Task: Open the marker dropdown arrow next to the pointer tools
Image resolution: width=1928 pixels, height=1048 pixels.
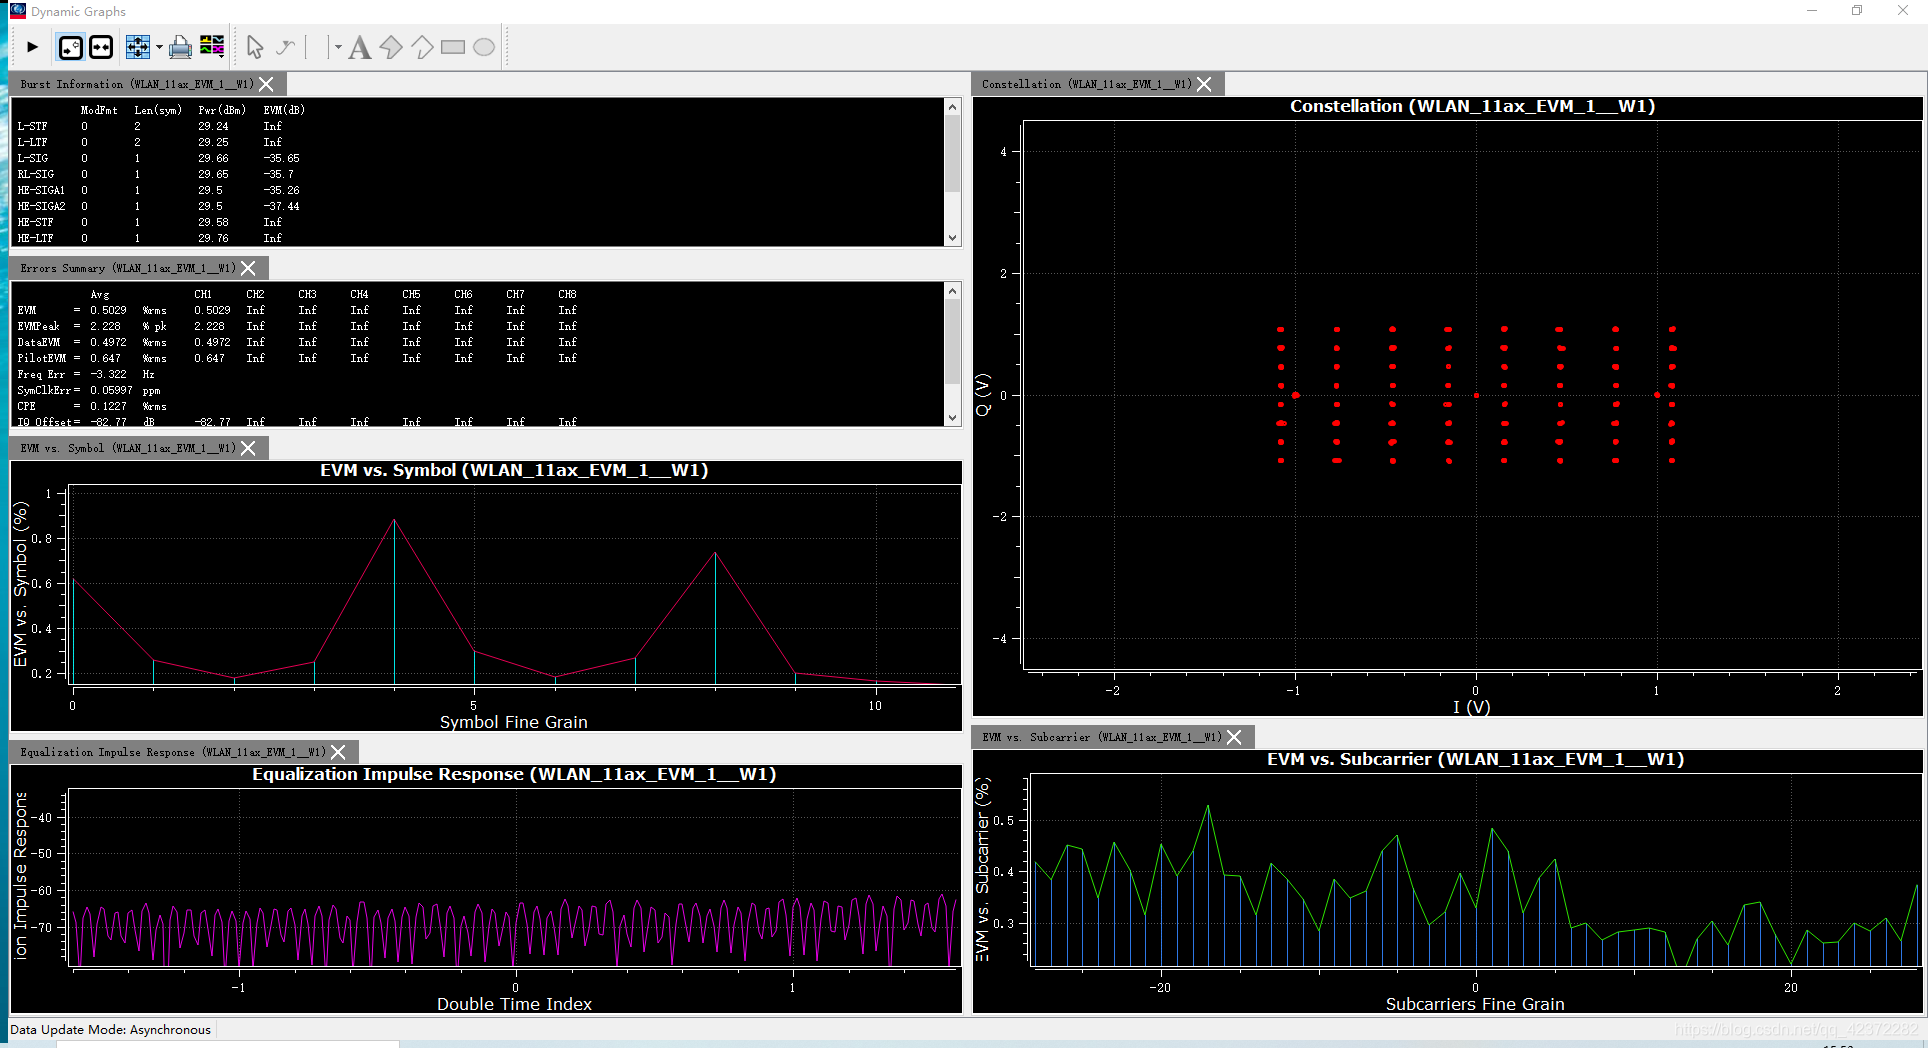Action: pos(338,47)
